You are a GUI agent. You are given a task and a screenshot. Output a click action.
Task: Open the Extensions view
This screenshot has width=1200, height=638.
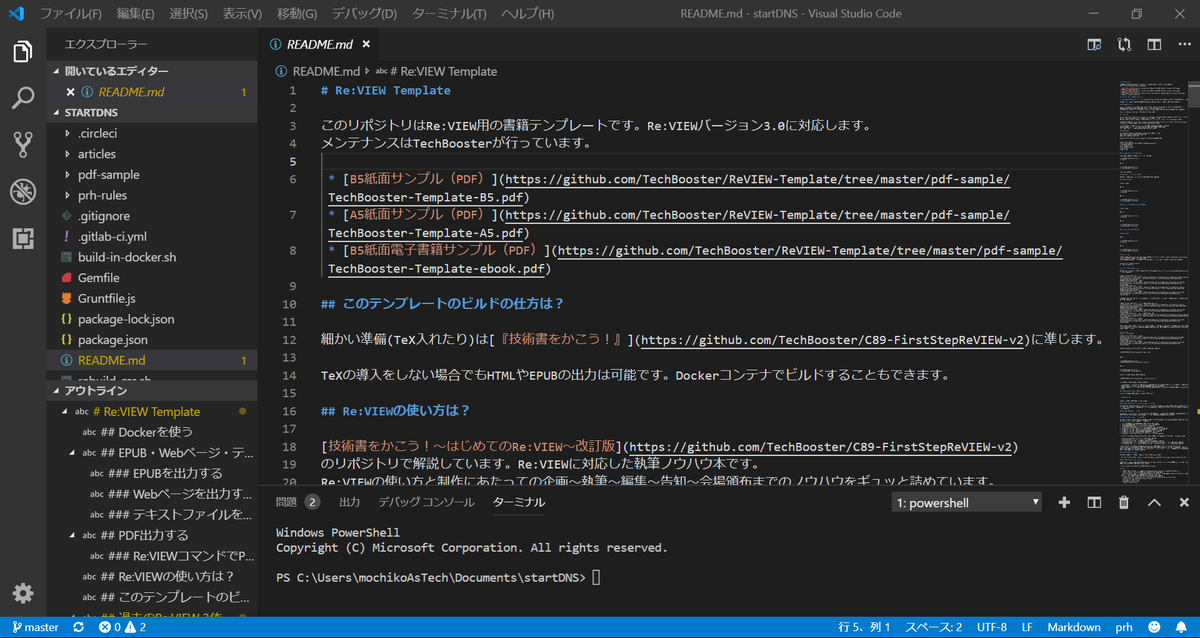(x=23, y=238)
